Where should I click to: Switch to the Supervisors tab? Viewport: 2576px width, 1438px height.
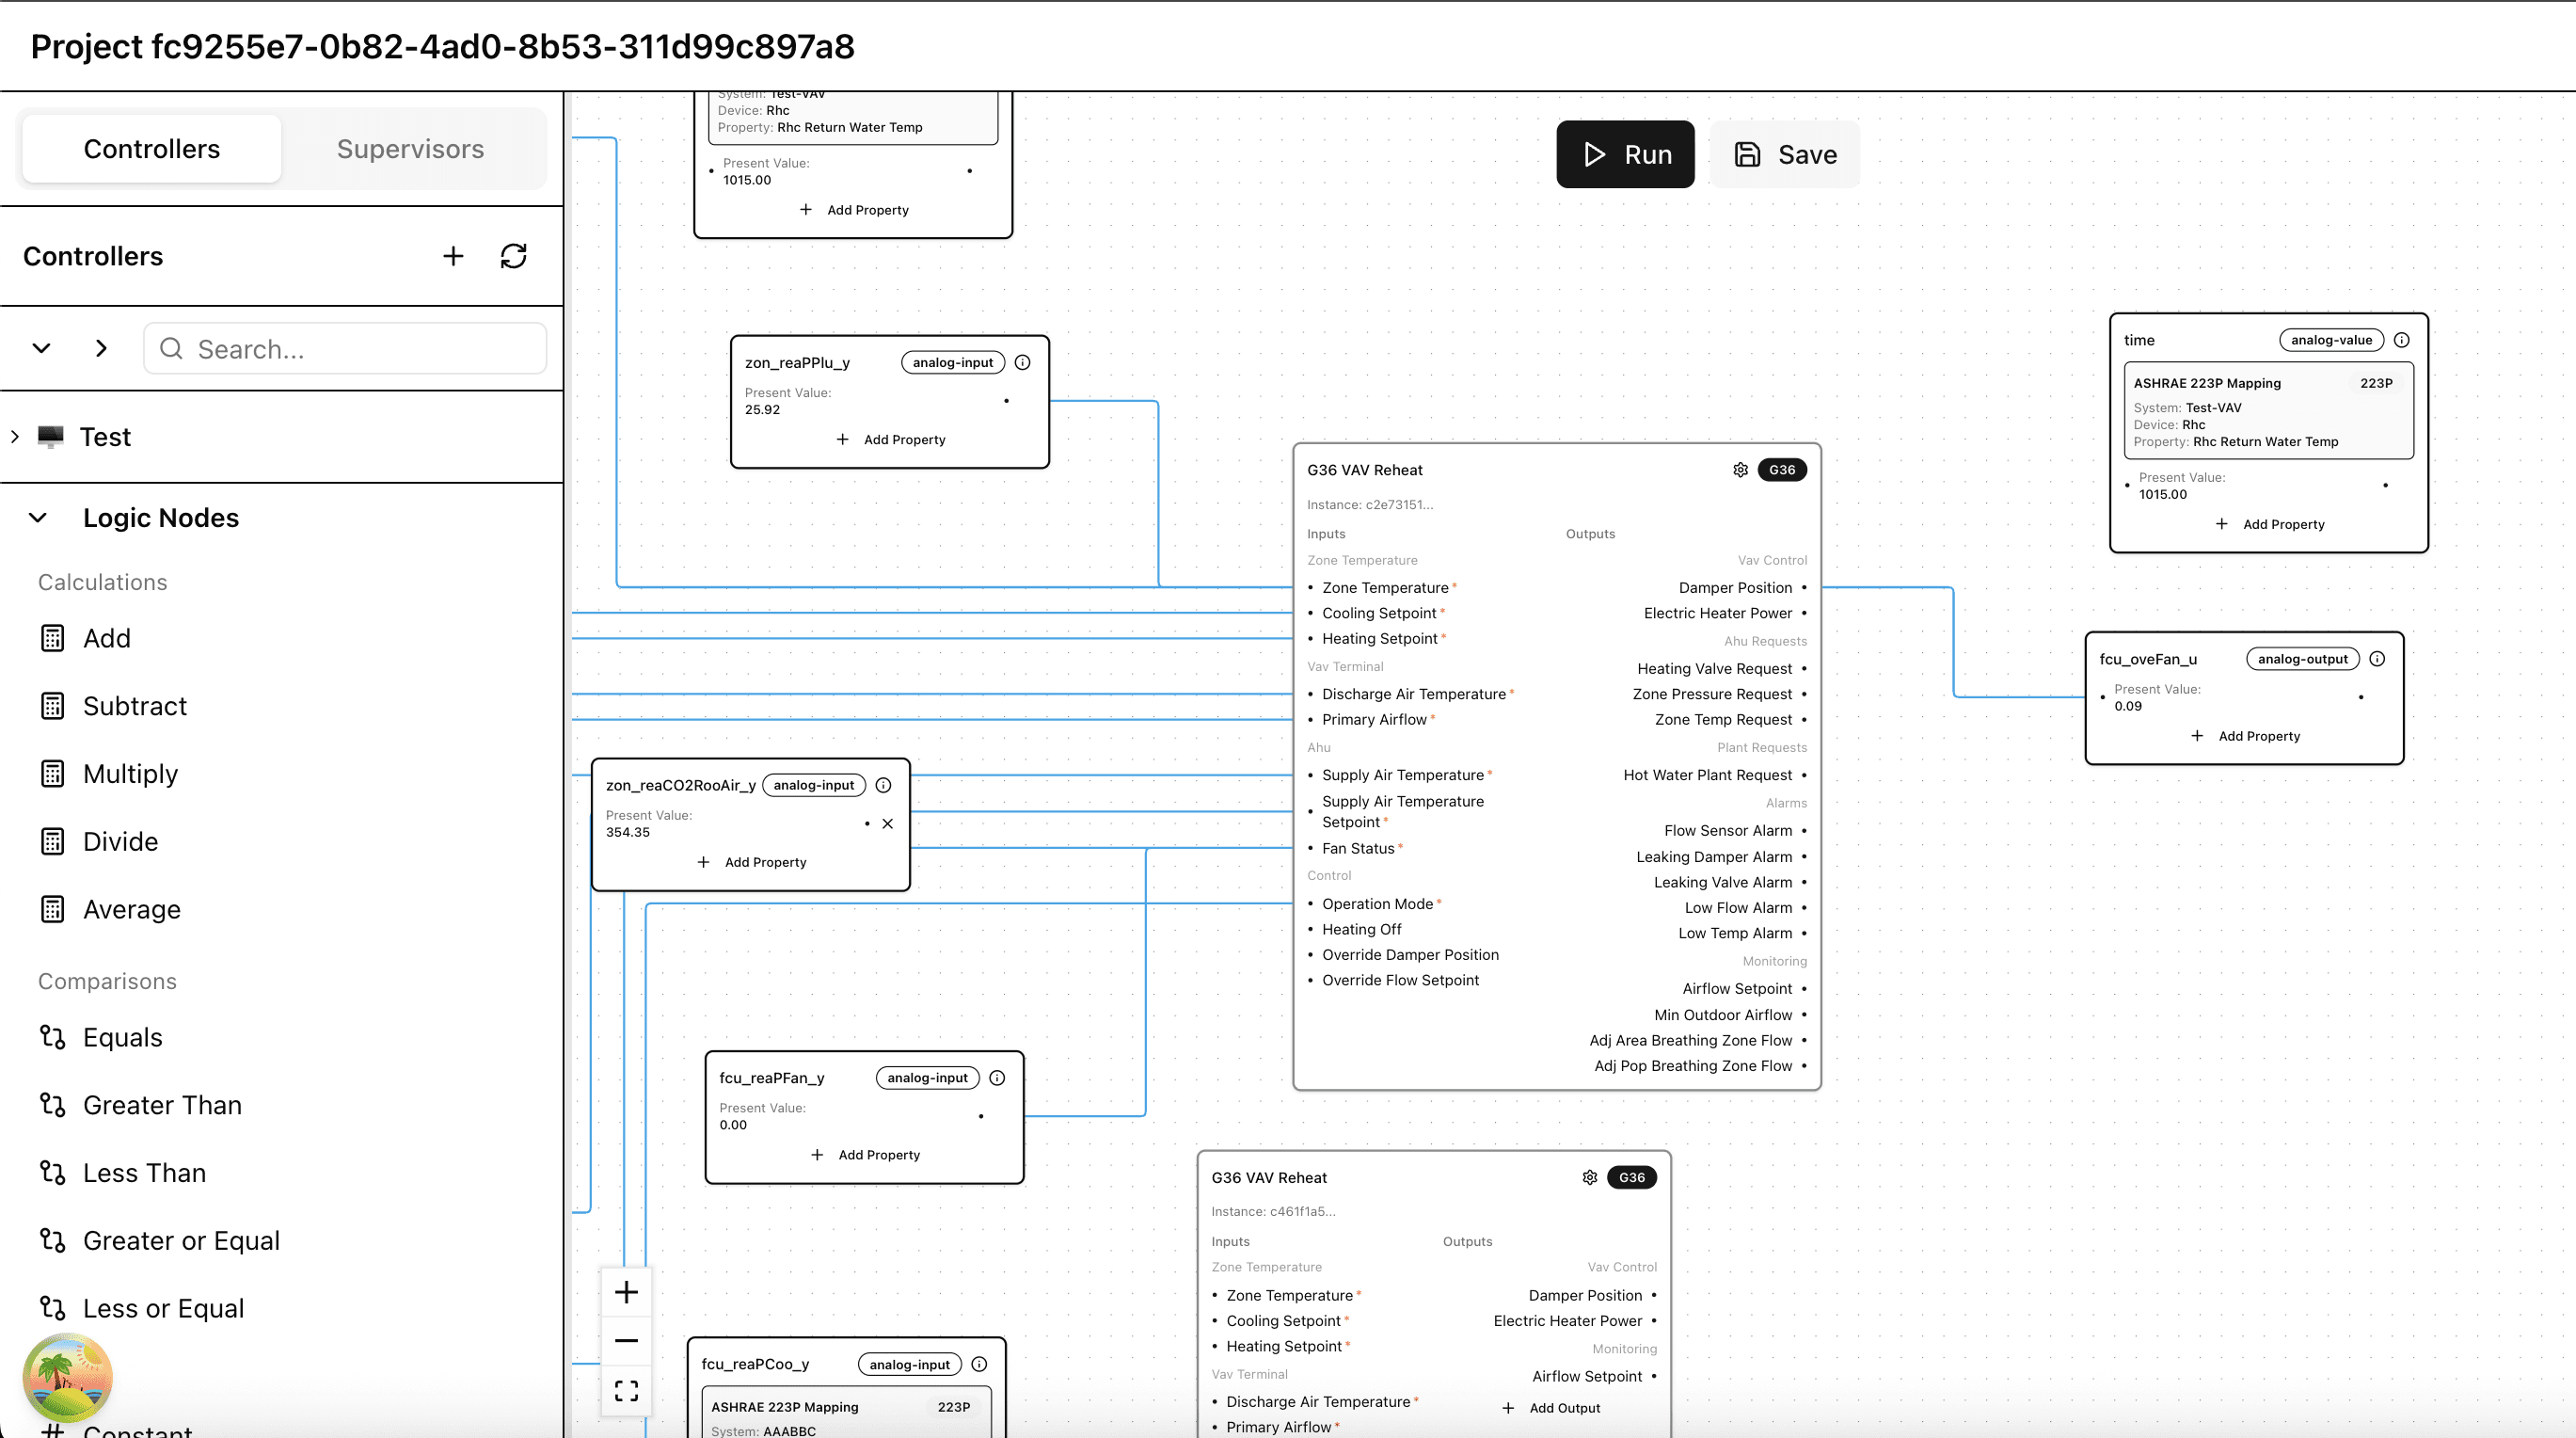pos(410,149)
